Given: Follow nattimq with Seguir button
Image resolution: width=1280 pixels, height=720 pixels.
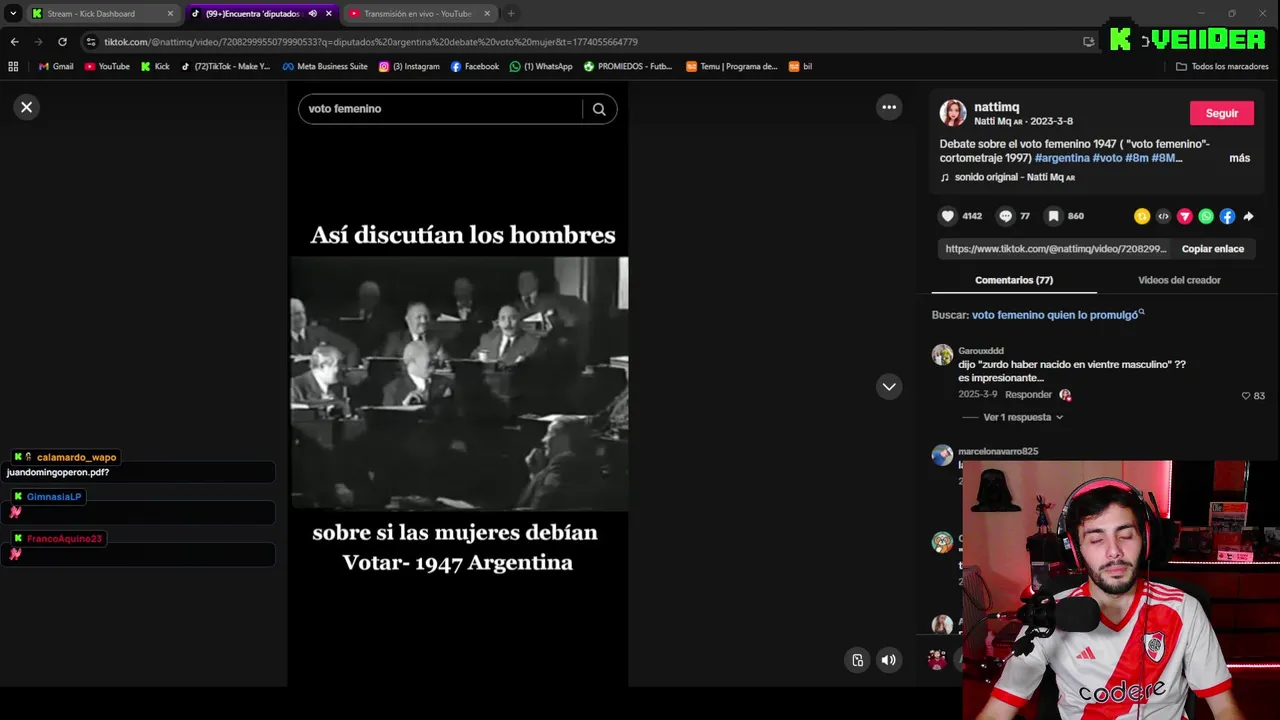Looking at the screenshot, I should (x=1221, y=113).
